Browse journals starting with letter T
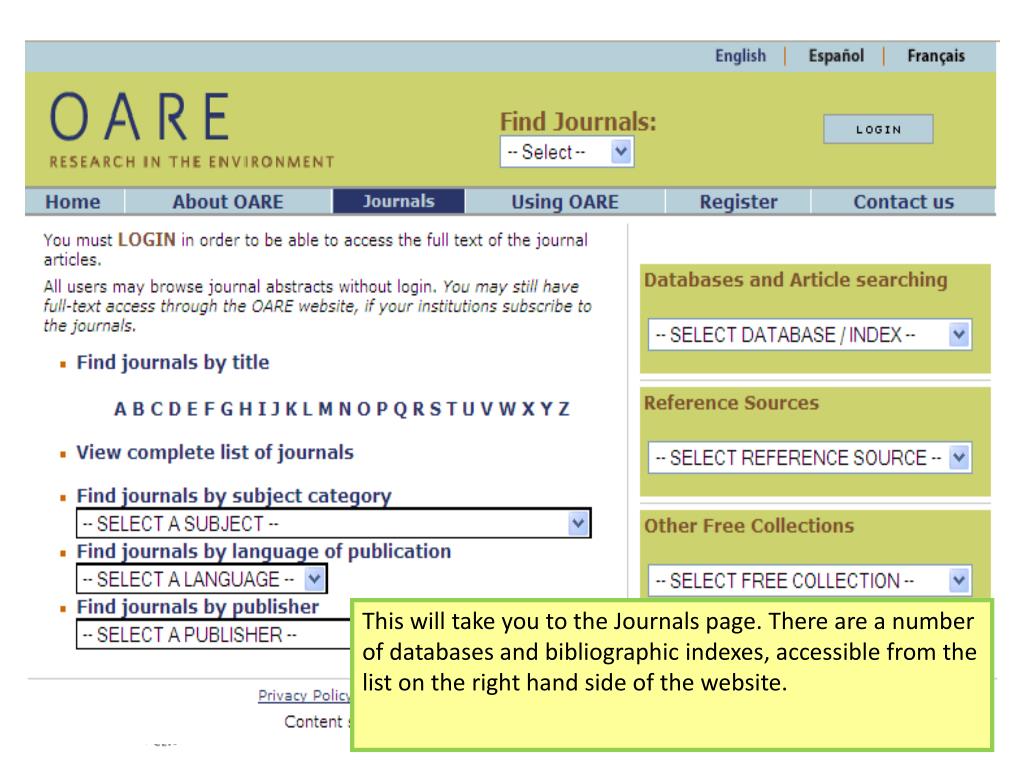 tap(451, 409)
